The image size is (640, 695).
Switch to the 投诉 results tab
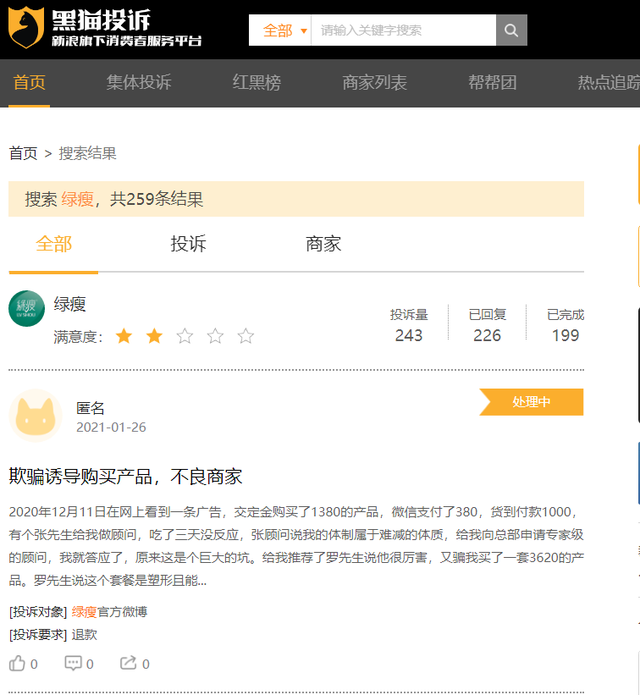click(x=188, y=244)
